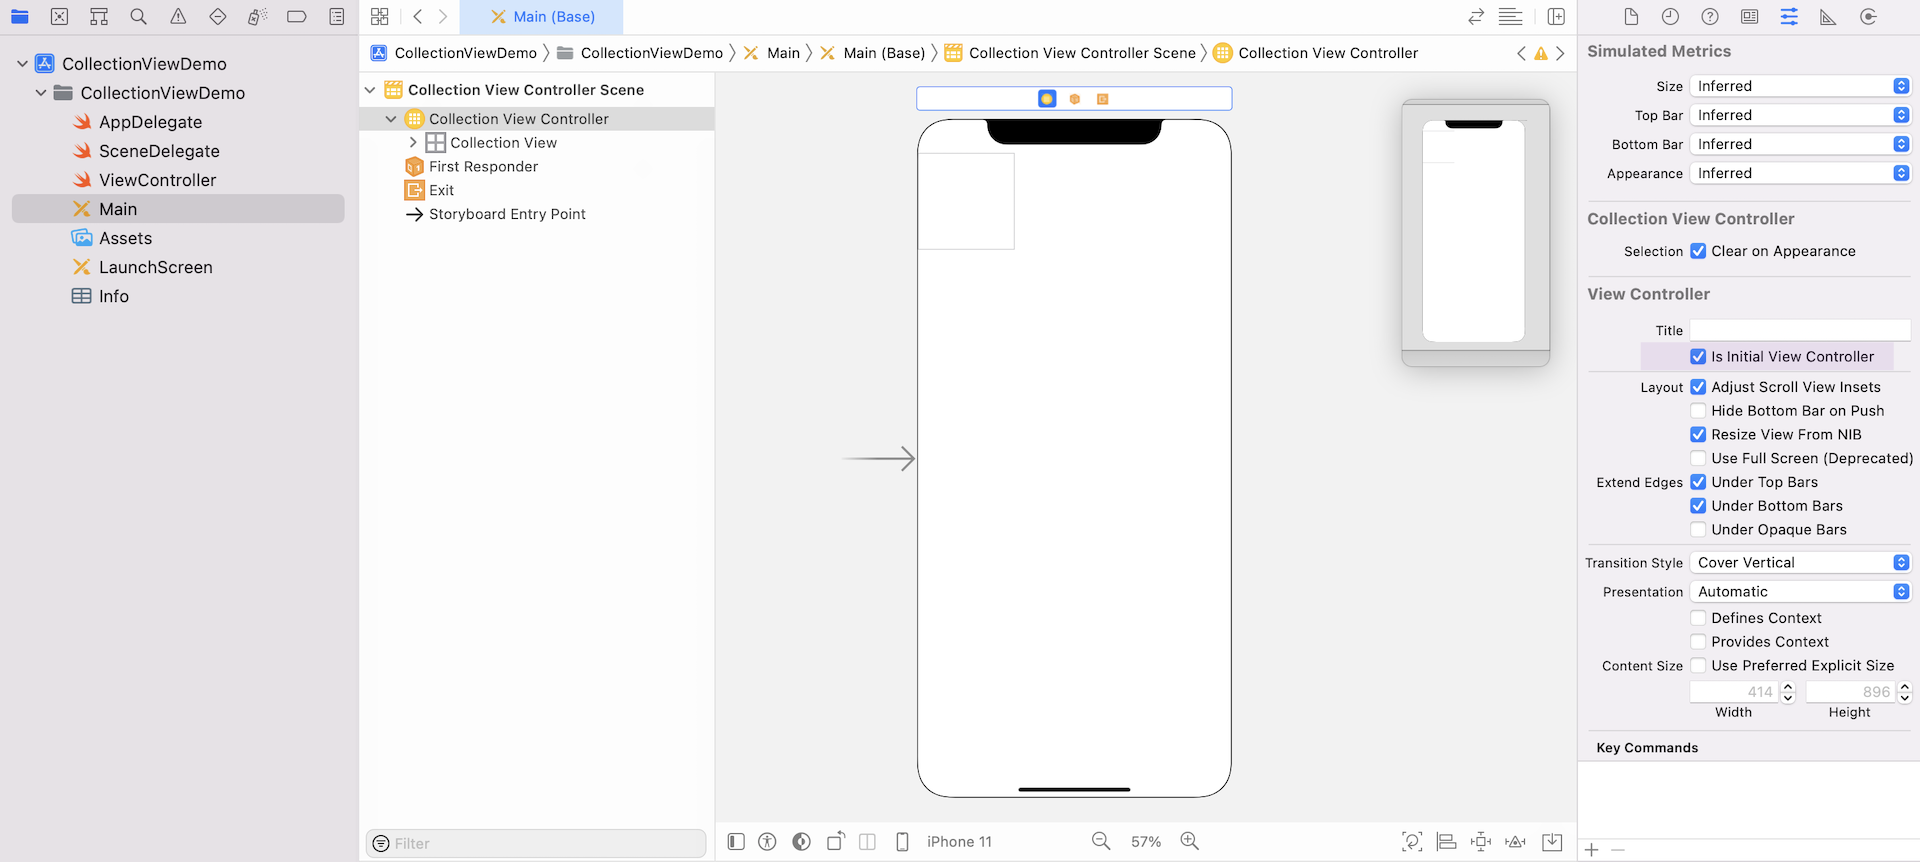Screen dimensions: 1920x862
Task: Toggle the document outline panel icon
Action: (736, 842)
